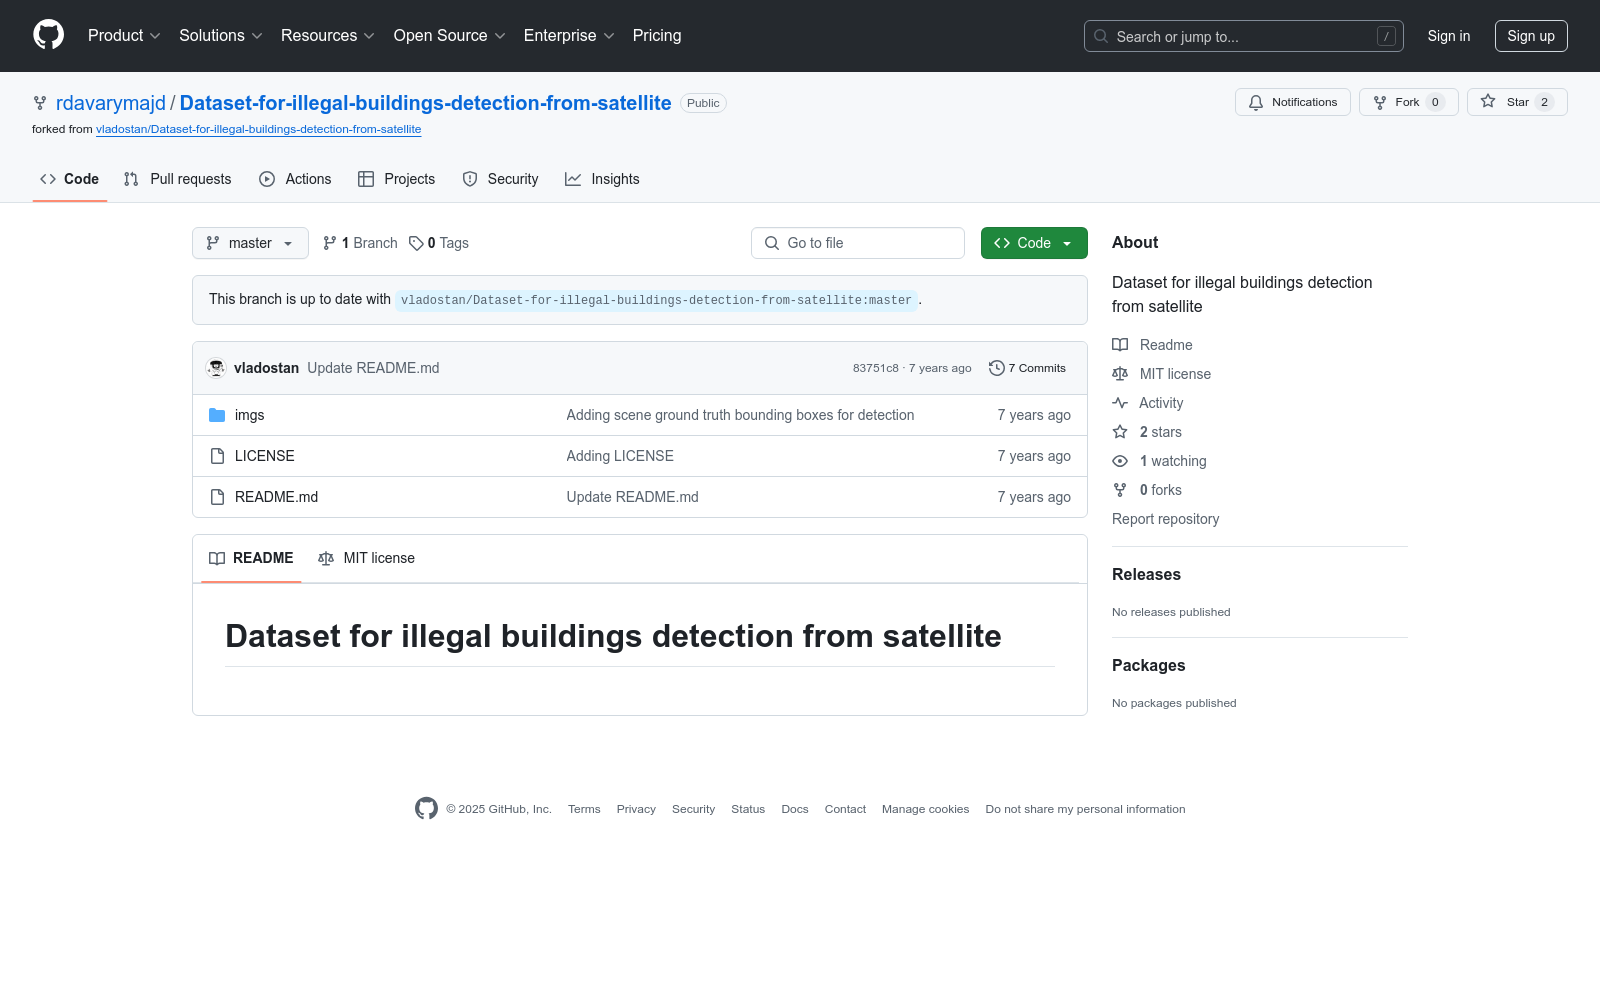Focus the Search or jump to field

[1244, 36]
